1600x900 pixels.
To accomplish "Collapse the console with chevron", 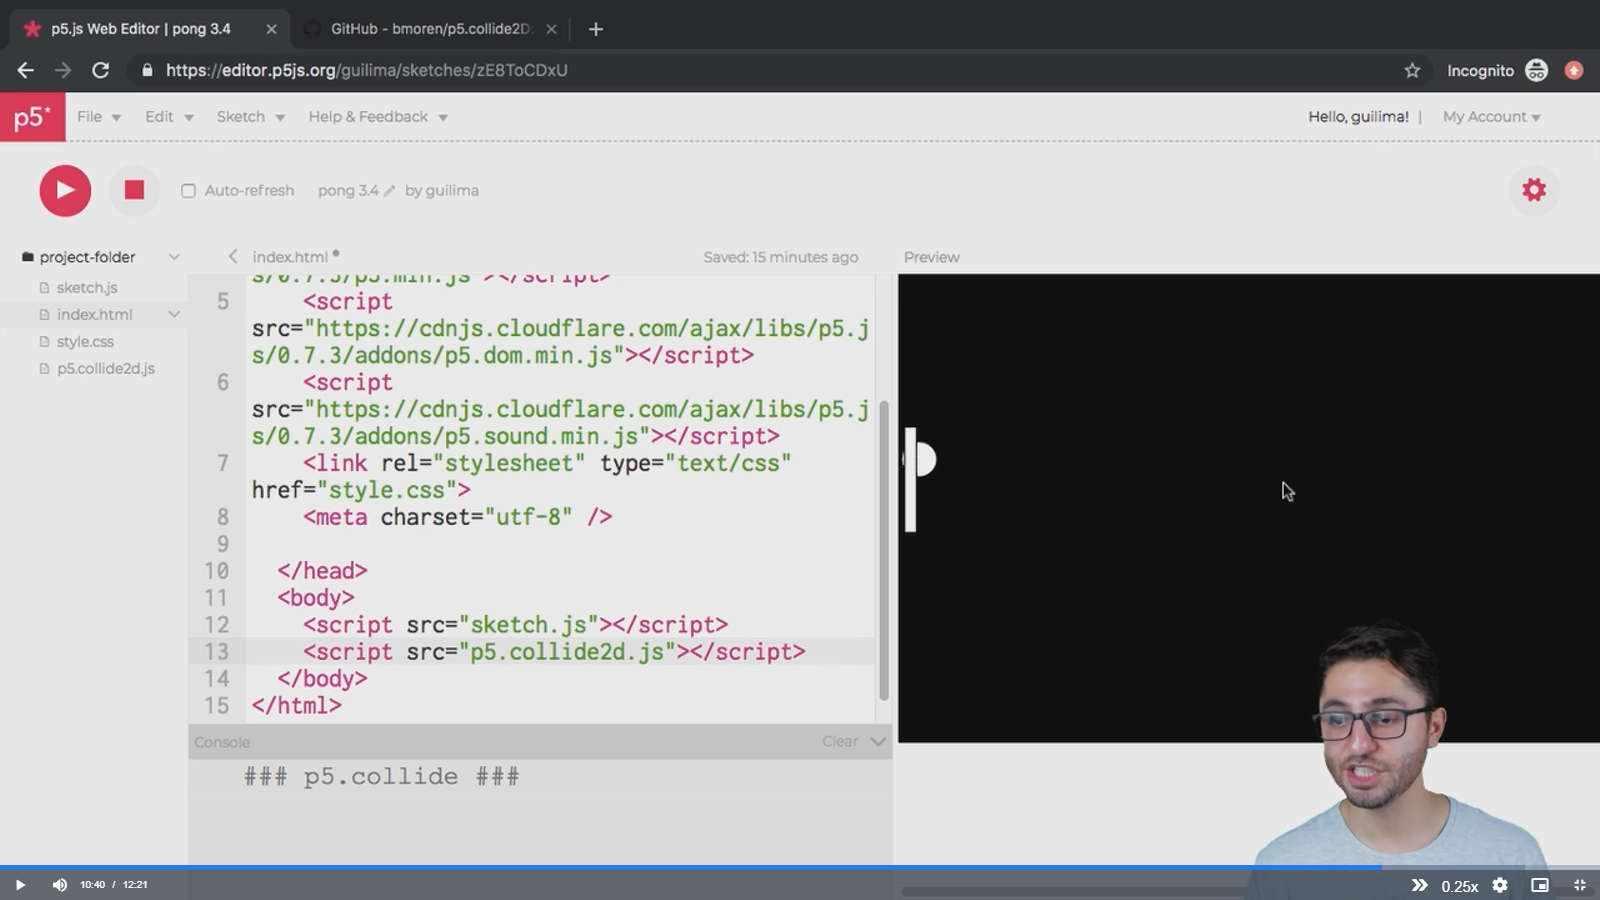I will point(878,742).
